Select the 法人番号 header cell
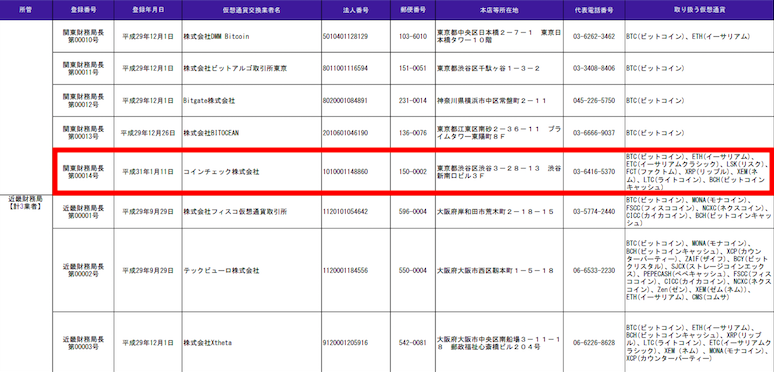This screenshot has height=372, width=774. [354, 10]
